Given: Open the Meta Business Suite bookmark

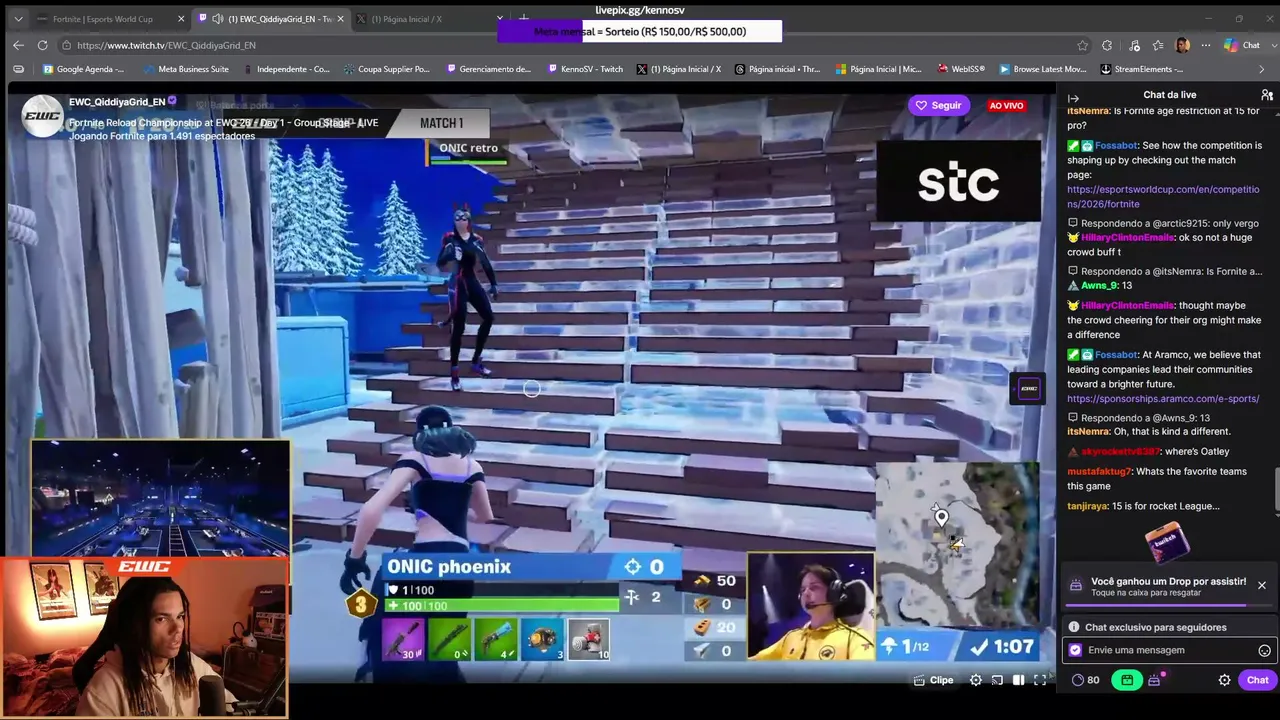Looking at the screenshot, I should point(186,69).
